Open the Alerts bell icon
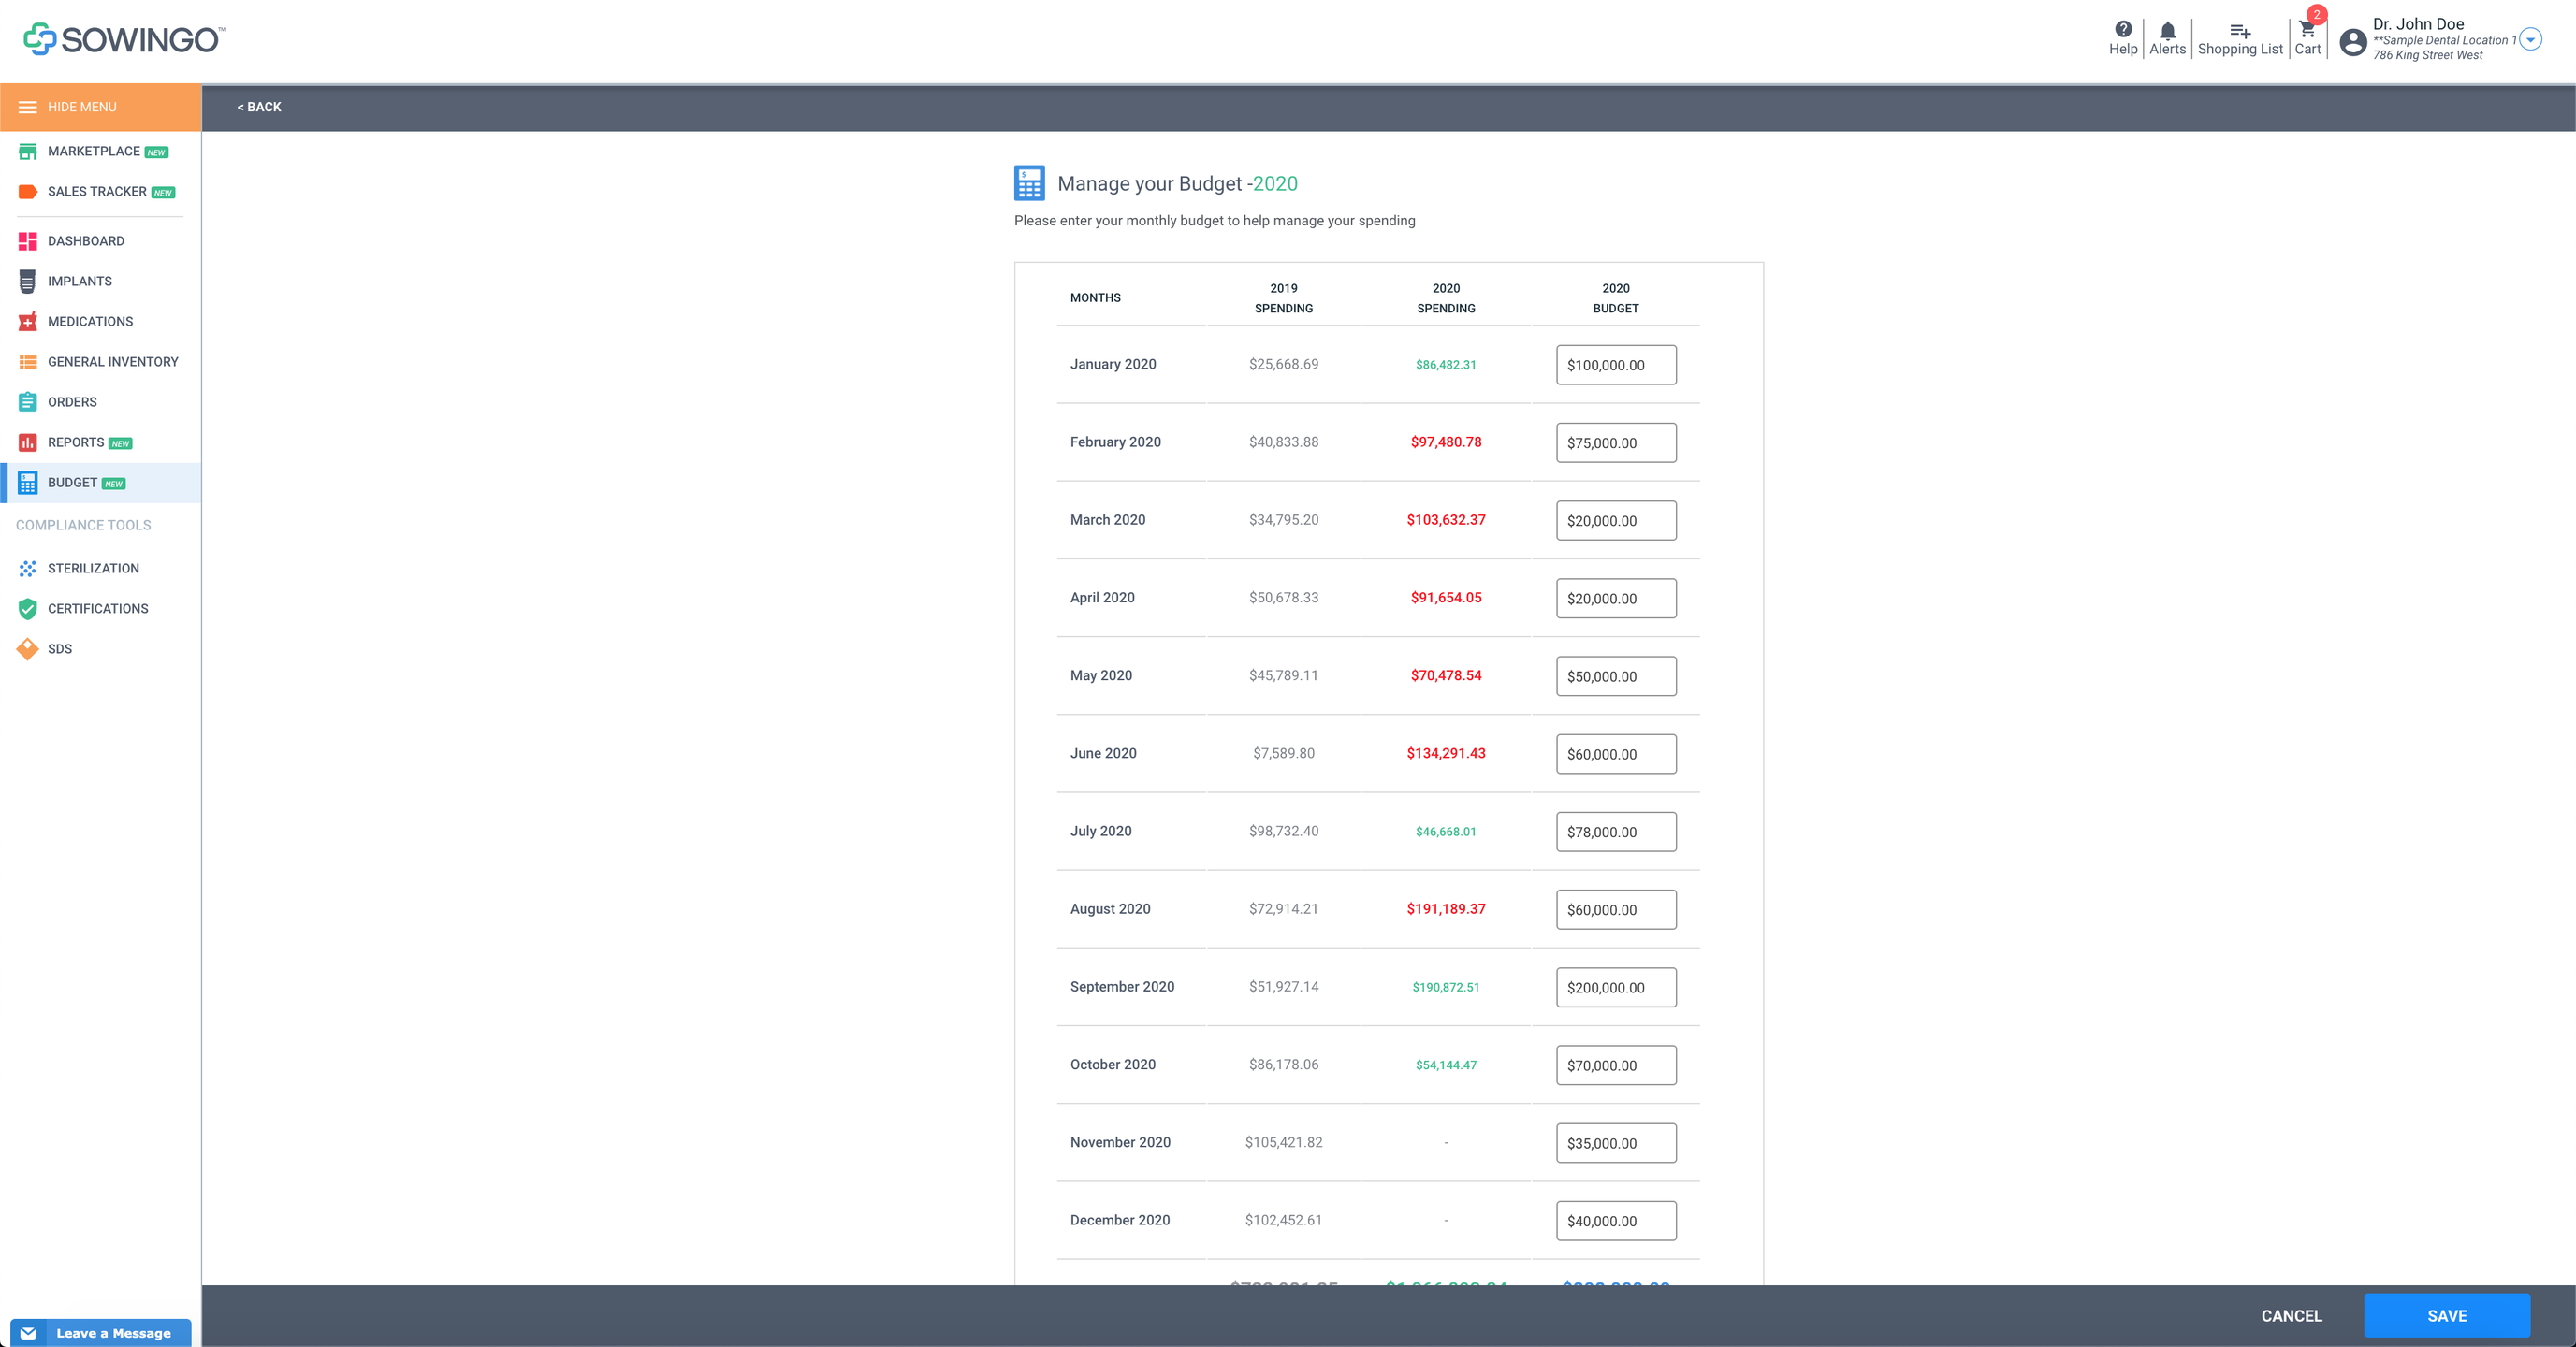Viewport: 2576px width, 1347px height. [2167, 30]
